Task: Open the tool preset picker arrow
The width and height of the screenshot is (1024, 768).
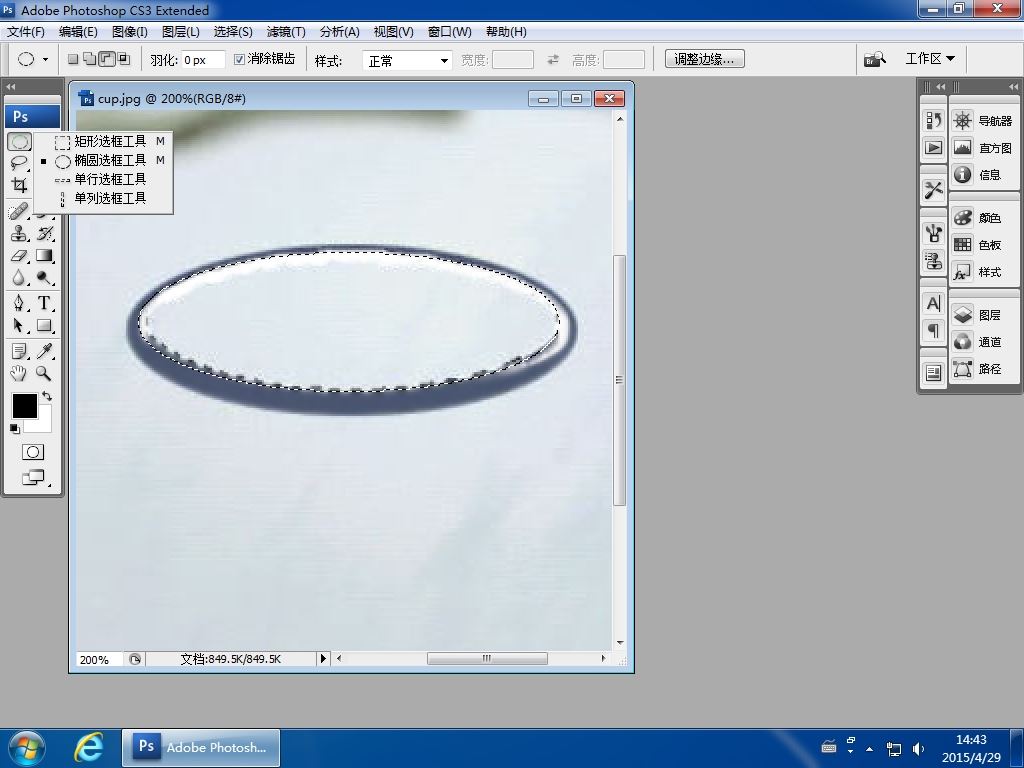Action: click(x=45, y=59)
